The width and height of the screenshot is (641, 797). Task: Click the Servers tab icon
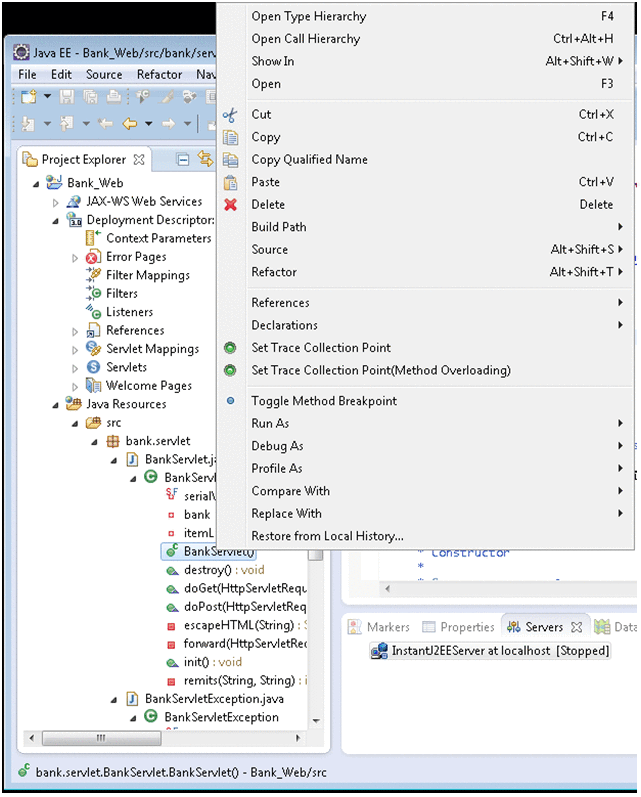[513, 627]
